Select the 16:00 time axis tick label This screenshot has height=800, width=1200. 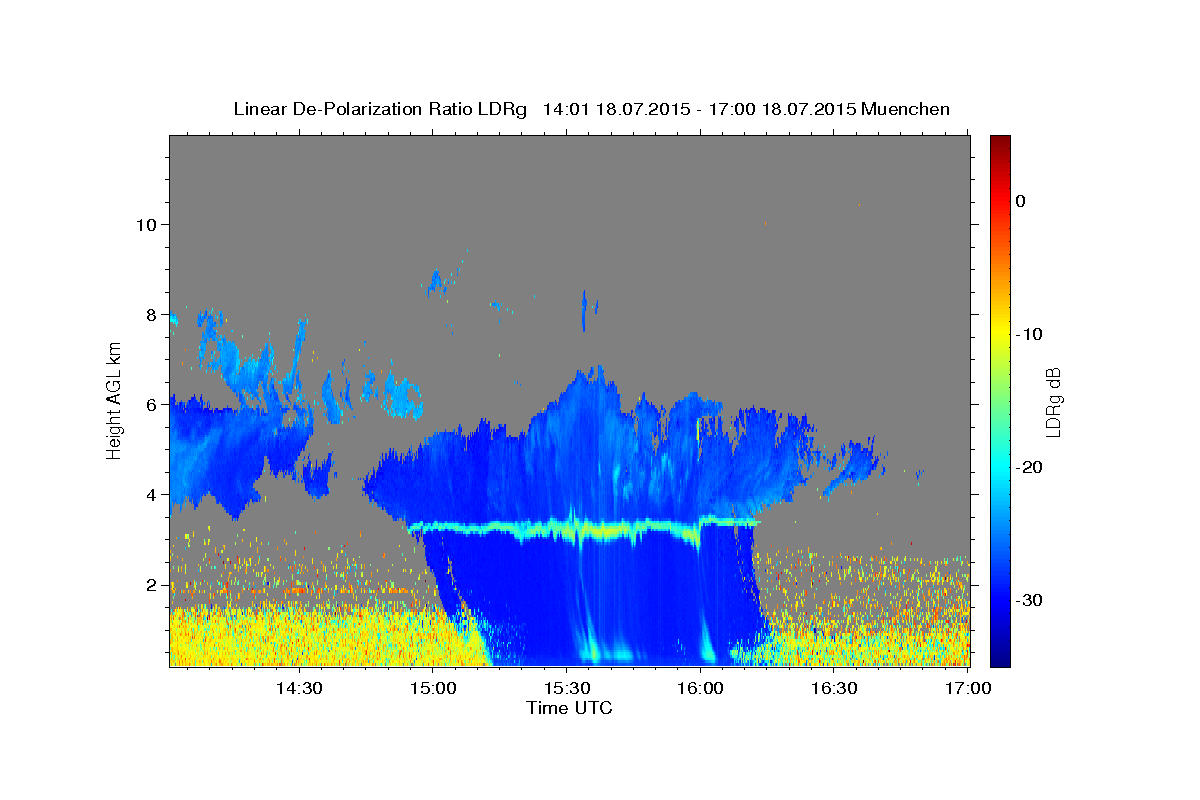click(700, 688)
